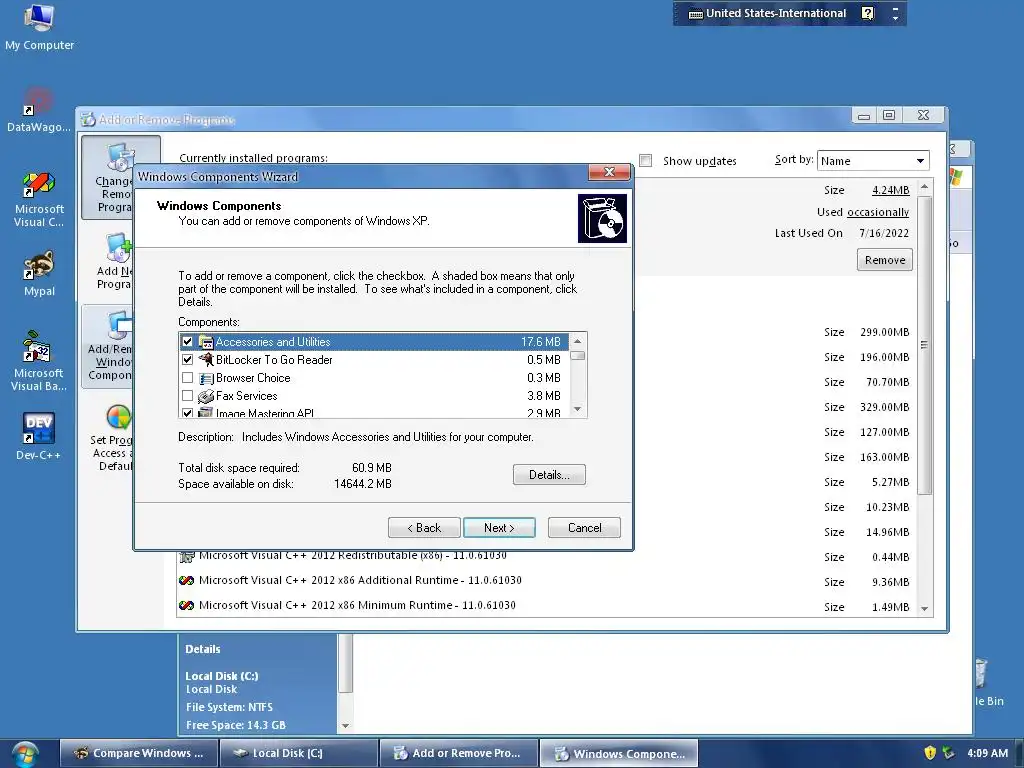Check the Browser Choice checkbox
The image size is (1024, 768).
click(187, 377)
